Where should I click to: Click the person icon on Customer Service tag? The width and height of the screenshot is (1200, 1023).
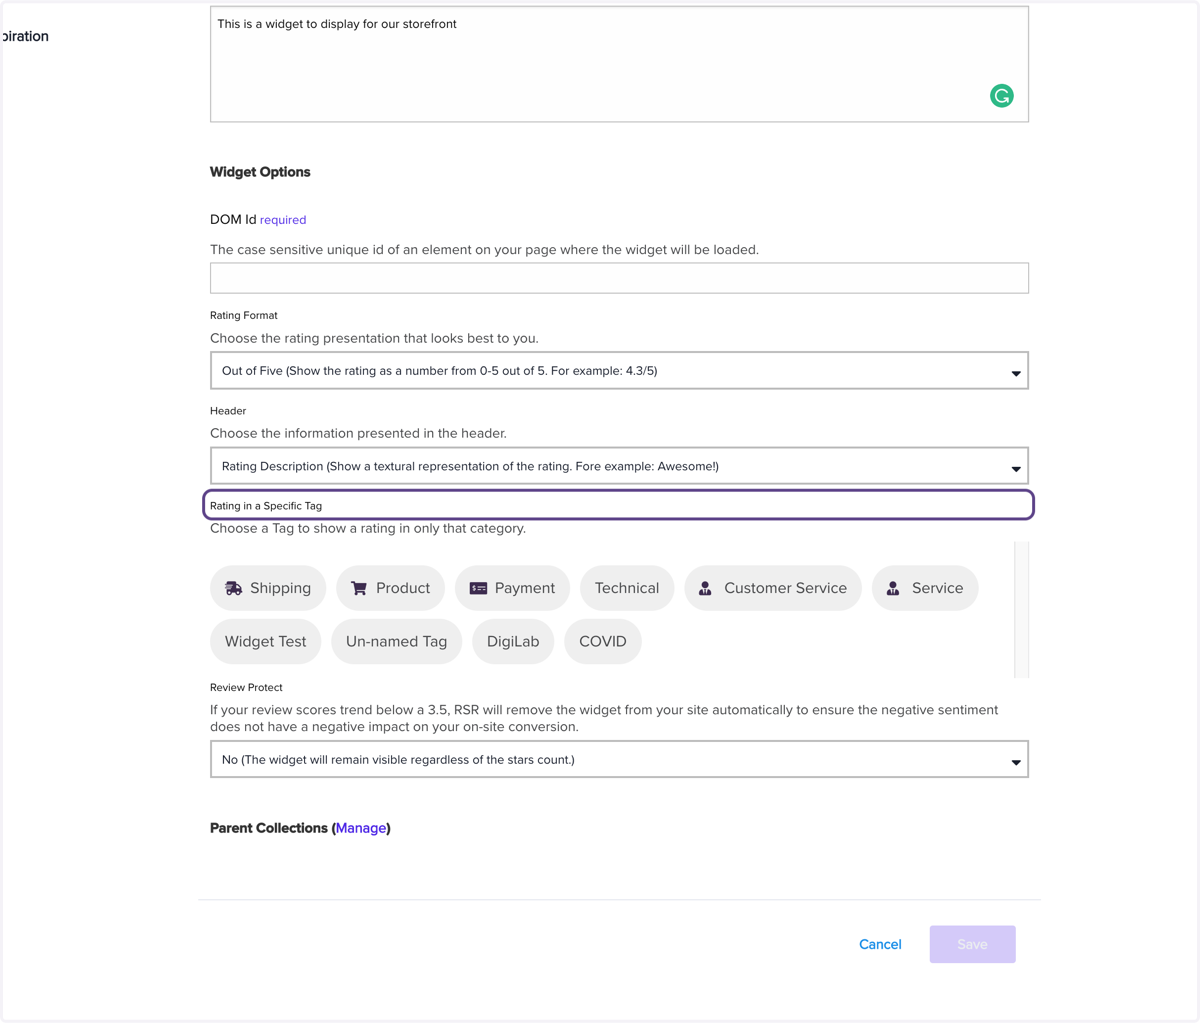coord(705,588)
